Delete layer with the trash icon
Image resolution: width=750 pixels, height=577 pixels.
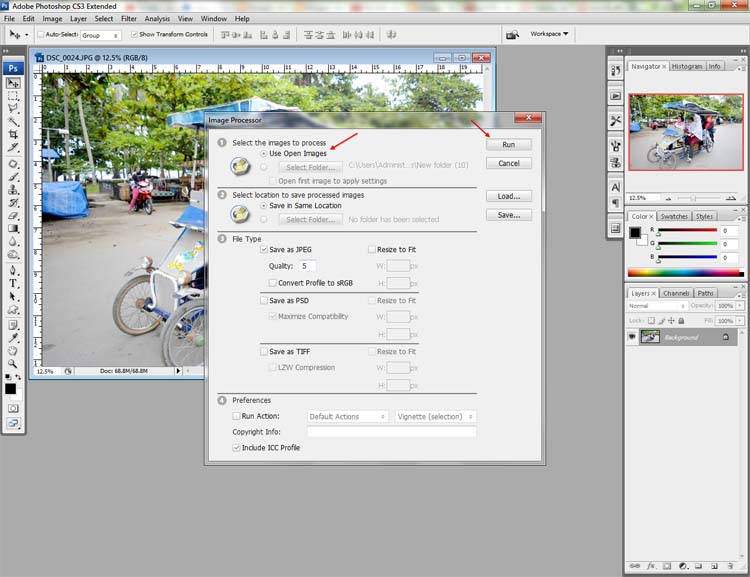click(x=730, y=566)
